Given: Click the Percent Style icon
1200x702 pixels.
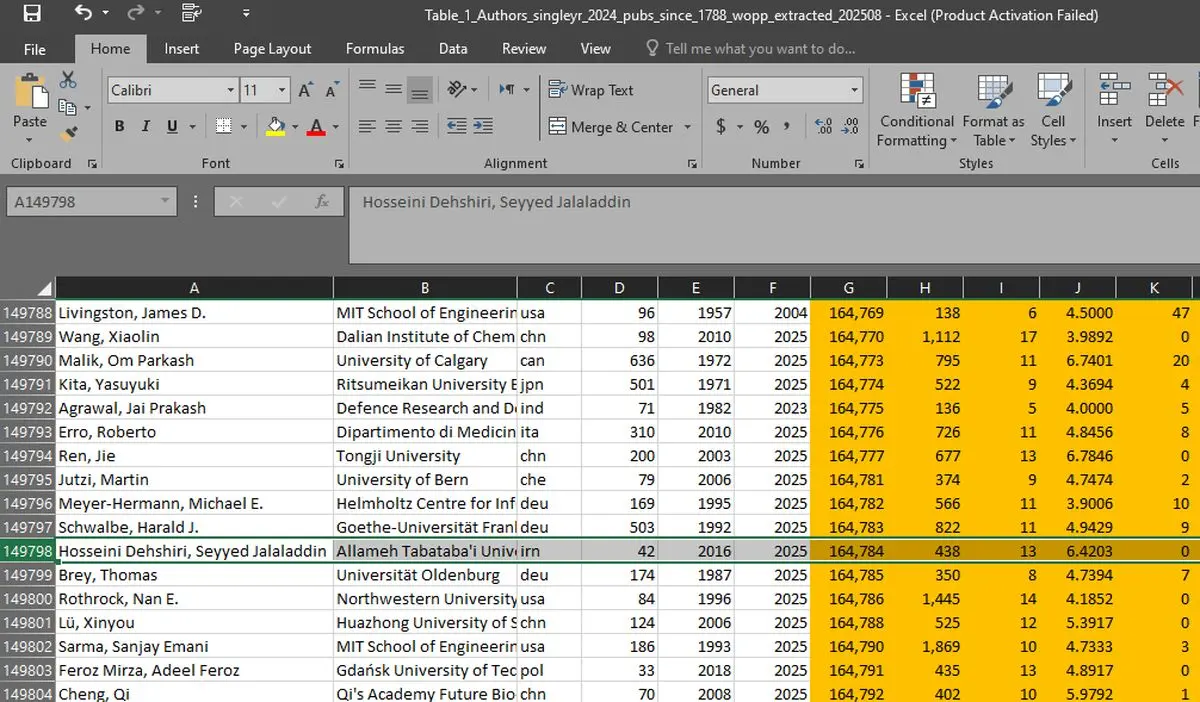Looking at the screenshot, I should (762, 127).
